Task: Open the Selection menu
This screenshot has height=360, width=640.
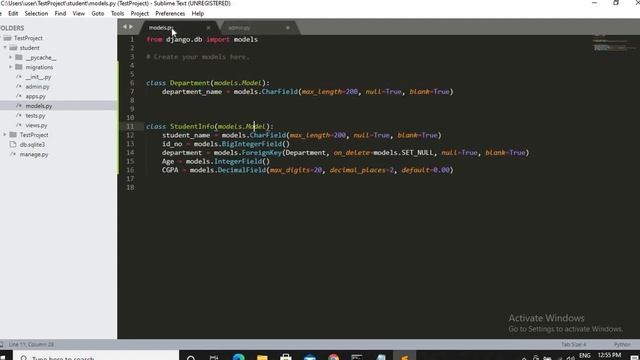Action: coord(36,13)
